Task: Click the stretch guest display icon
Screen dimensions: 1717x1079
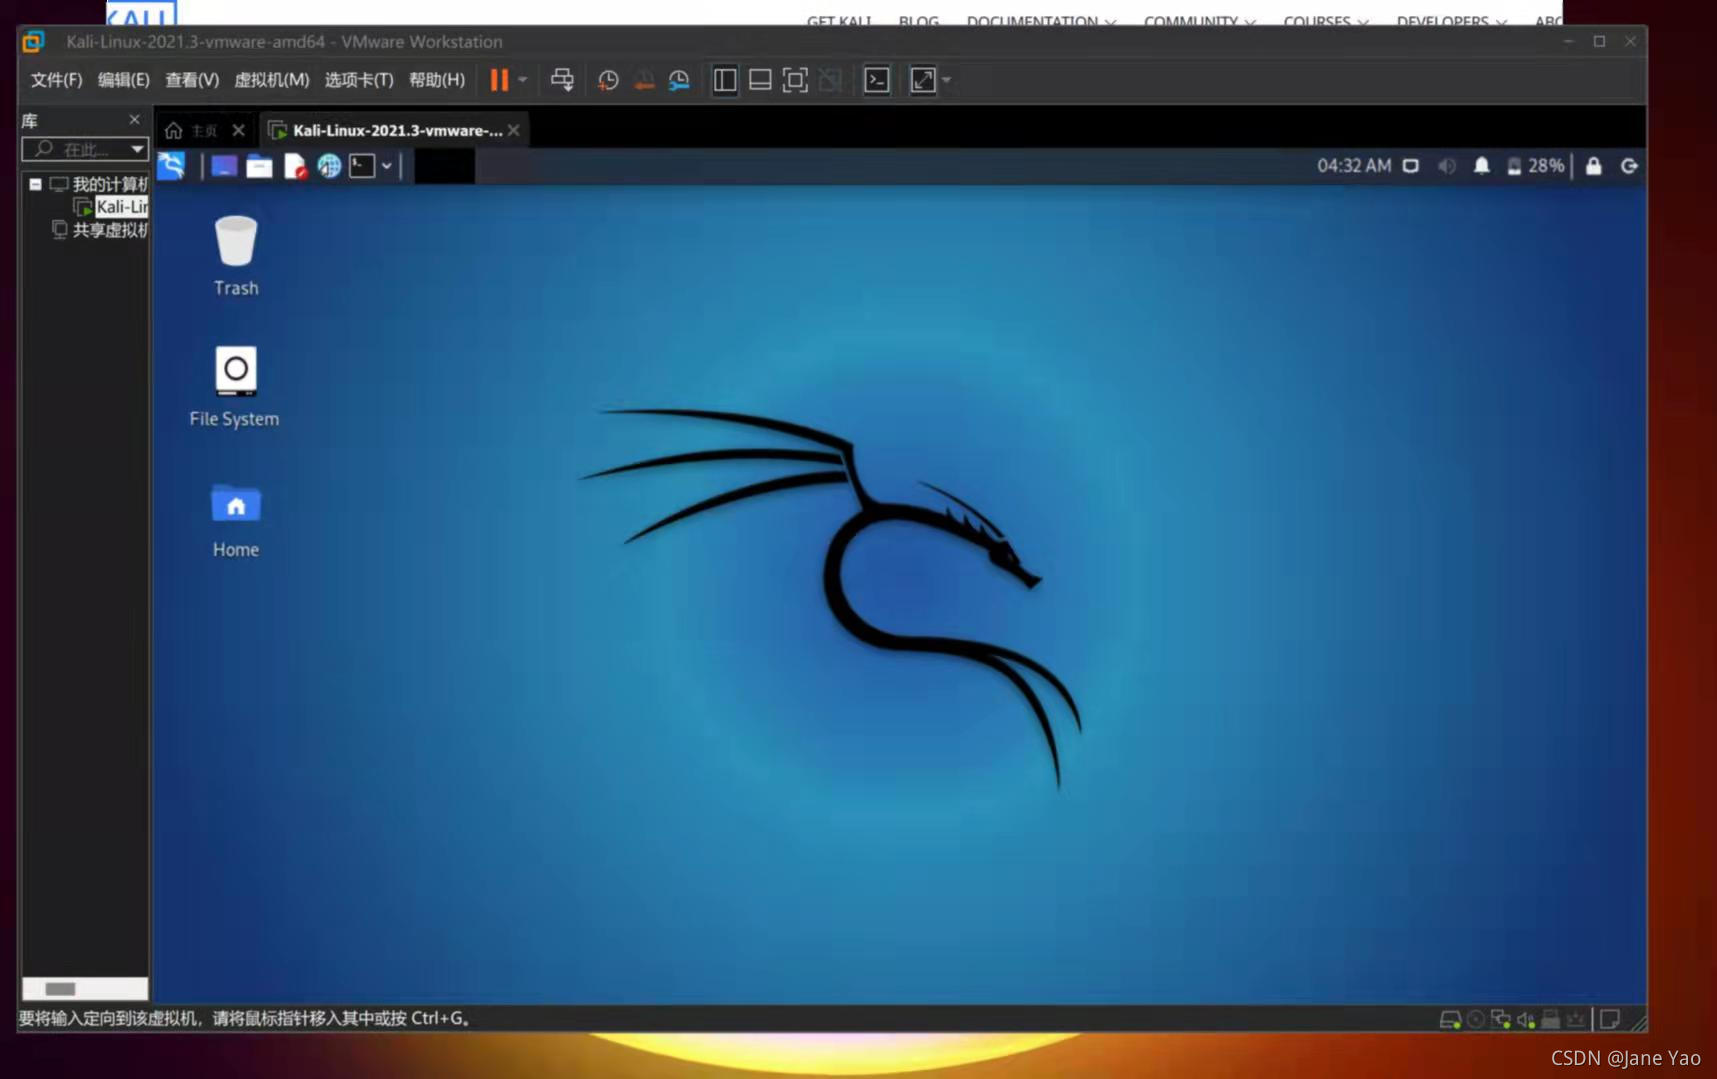Action: tap(922, 80)
